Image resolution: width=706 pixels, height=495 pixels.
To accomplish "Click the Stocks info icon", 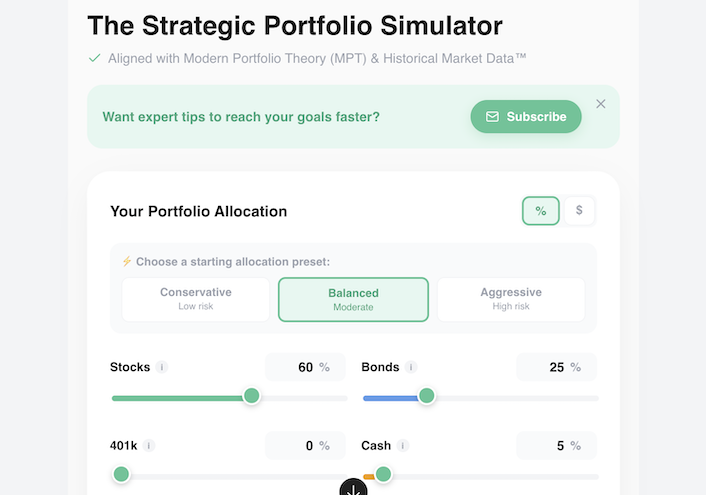I will [x=162, y=367].
